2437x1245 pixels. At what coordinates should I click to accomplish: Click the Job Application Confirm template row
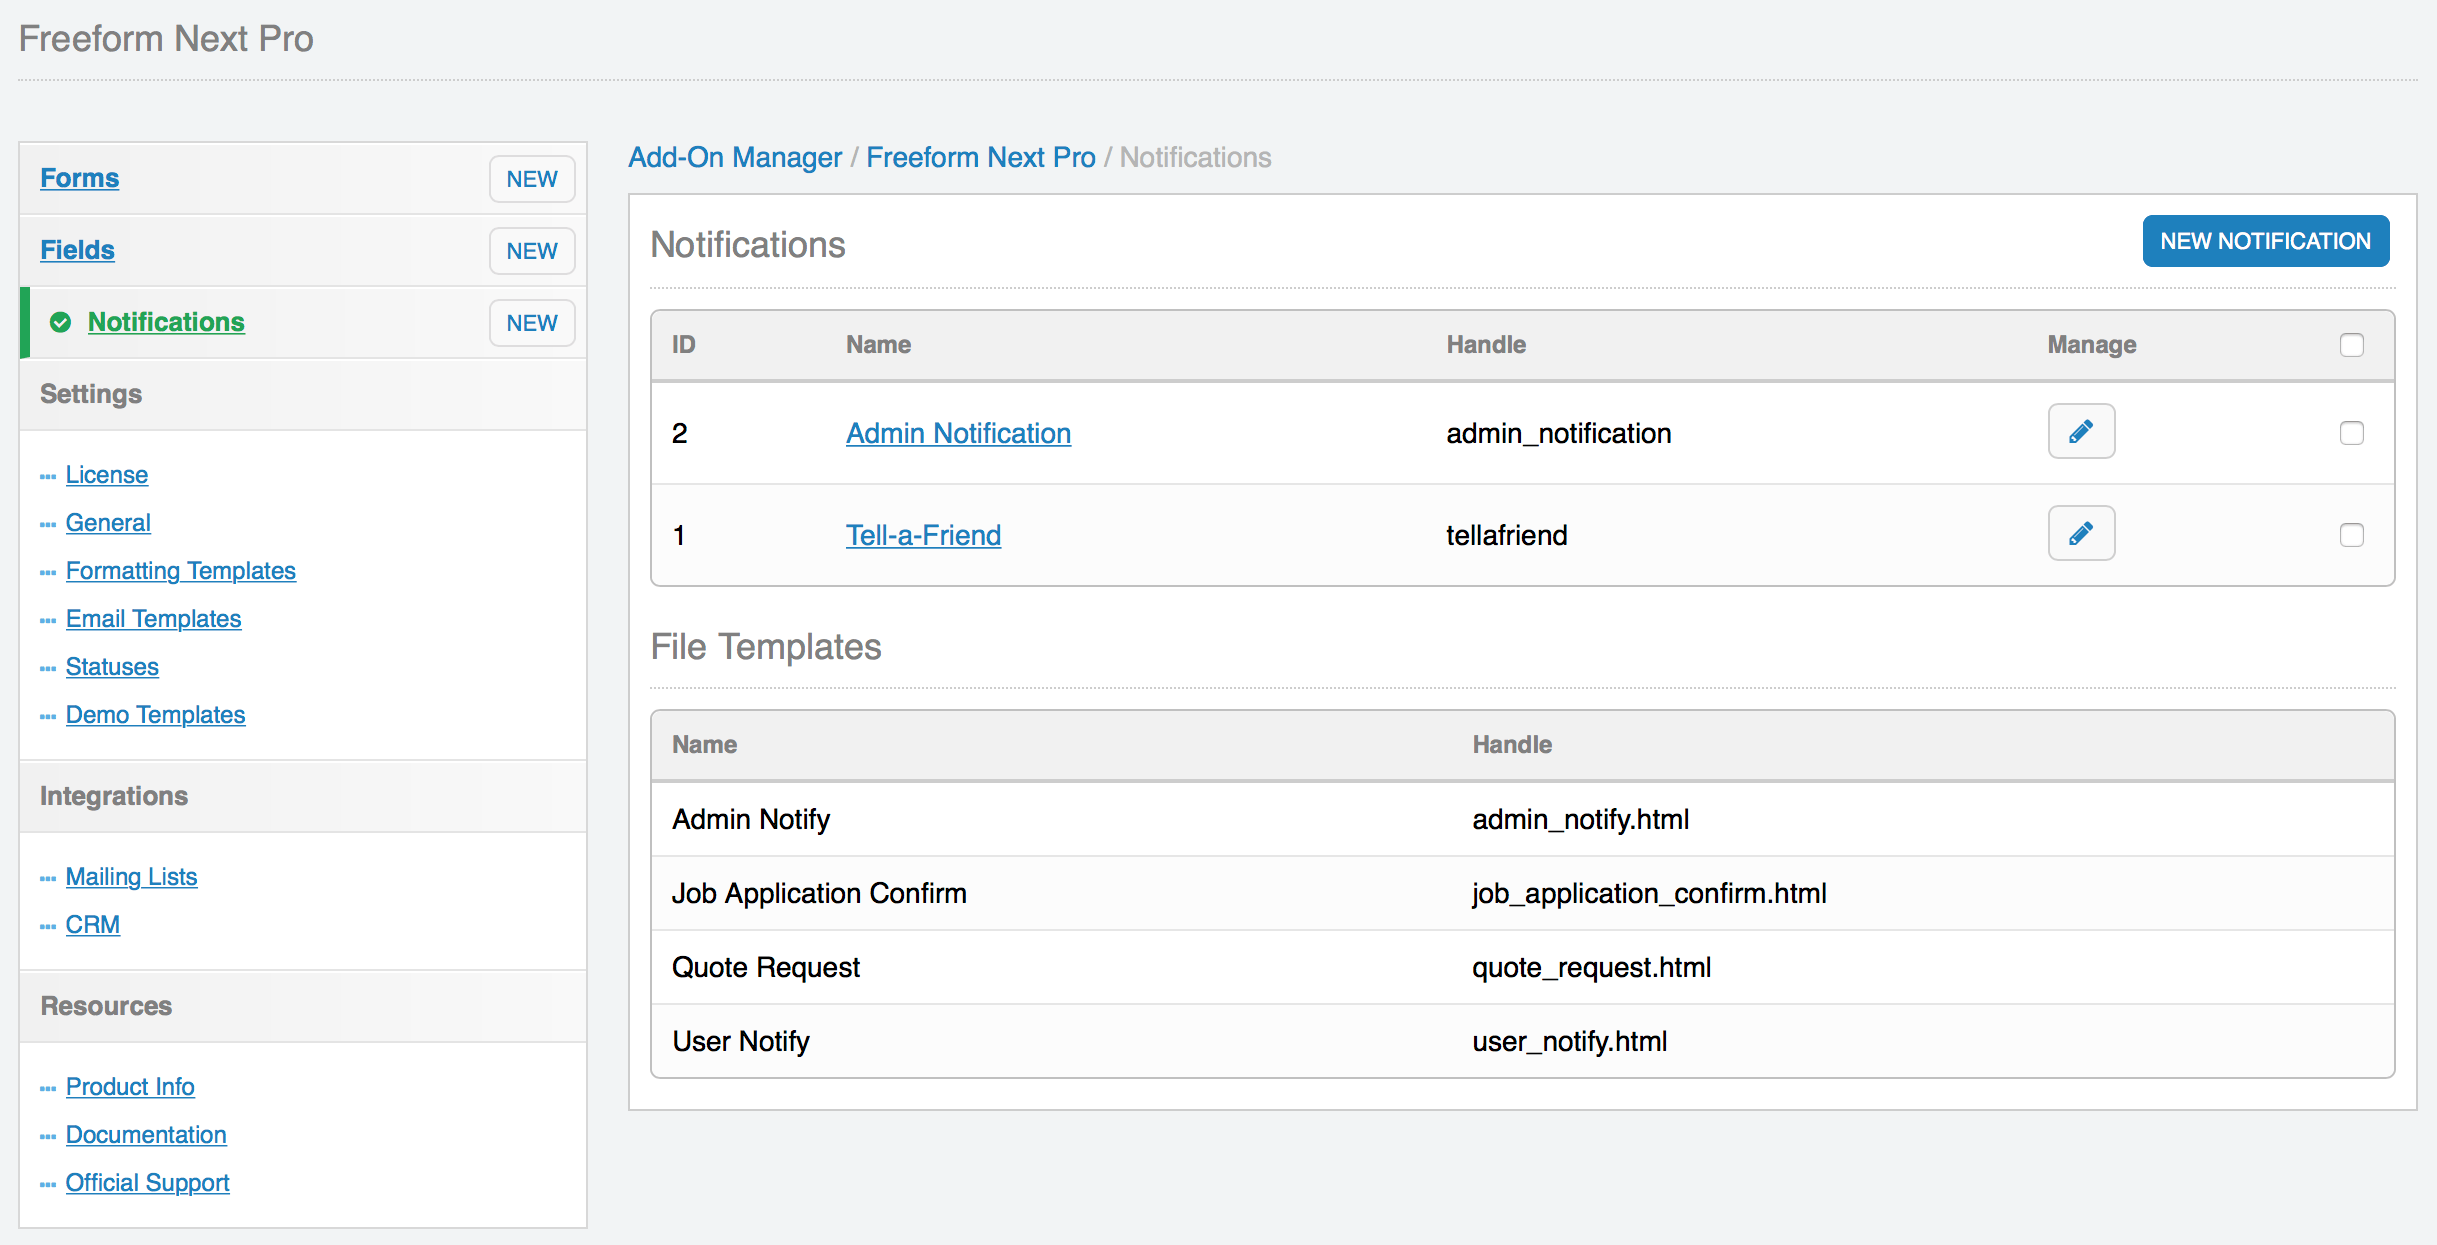pyautogui.click(x=1522, y=893)
